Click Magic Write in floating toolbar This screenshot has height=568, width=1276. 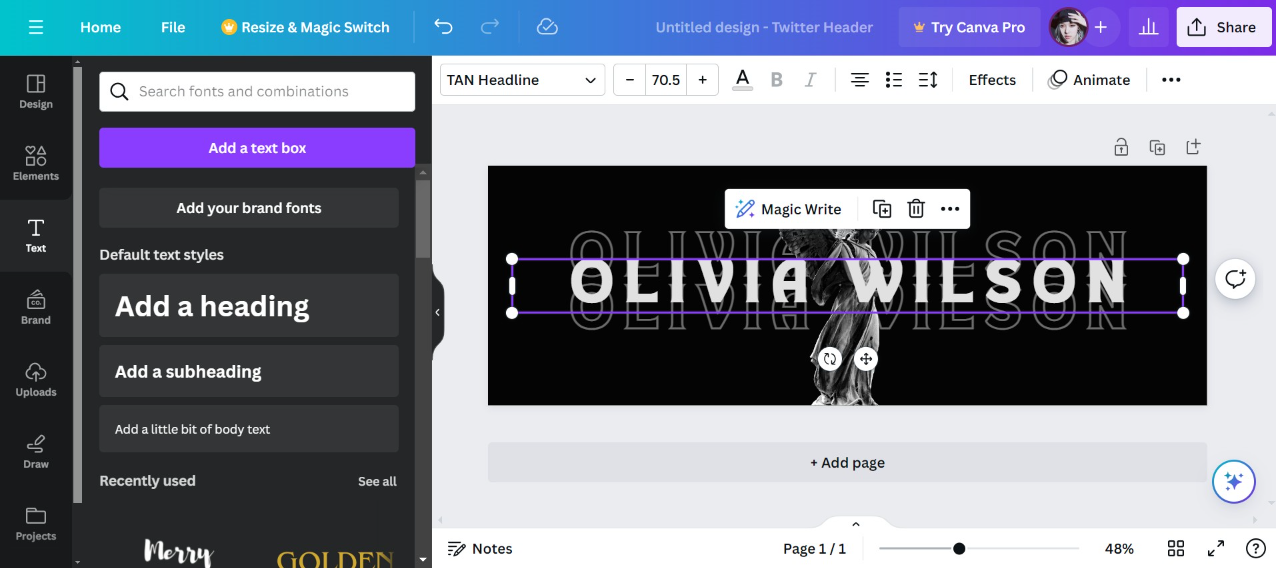click(789, 209)
